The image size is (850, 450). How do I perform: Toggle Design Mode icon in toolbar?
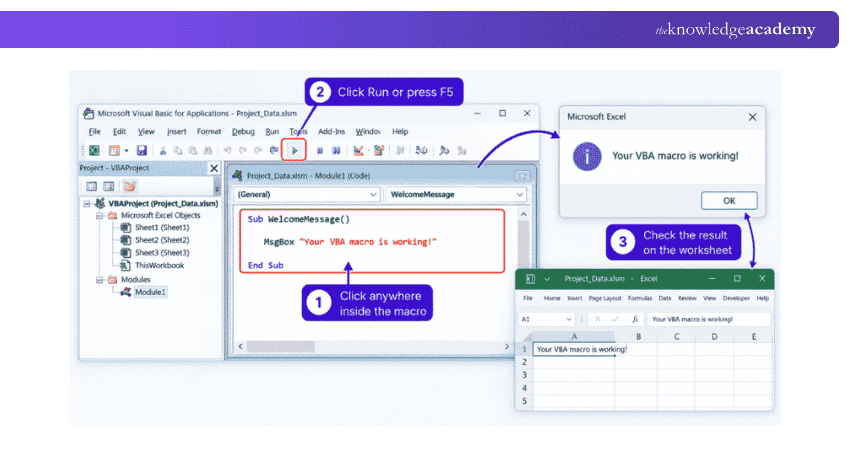[x=358, y=150]
